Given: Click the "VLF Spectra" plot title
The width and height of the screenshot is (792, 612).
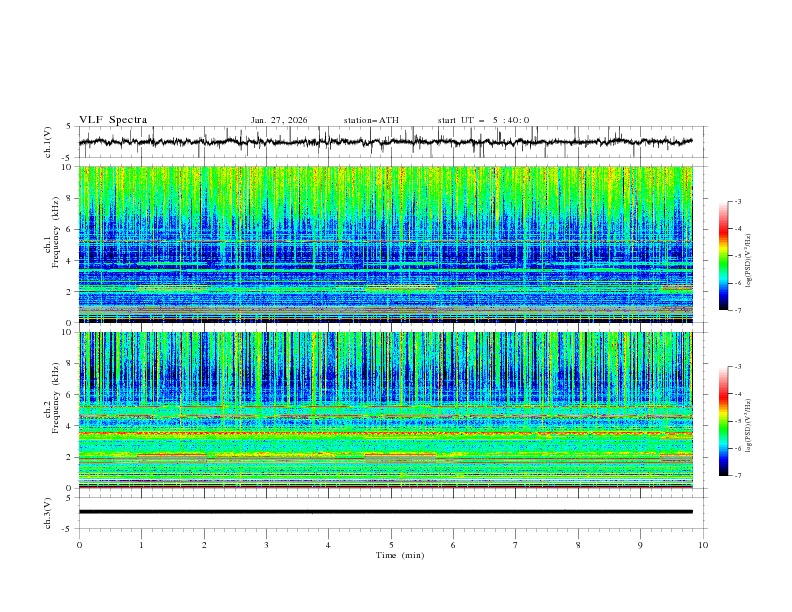Looking at the screenshot, I should [113, 120].
